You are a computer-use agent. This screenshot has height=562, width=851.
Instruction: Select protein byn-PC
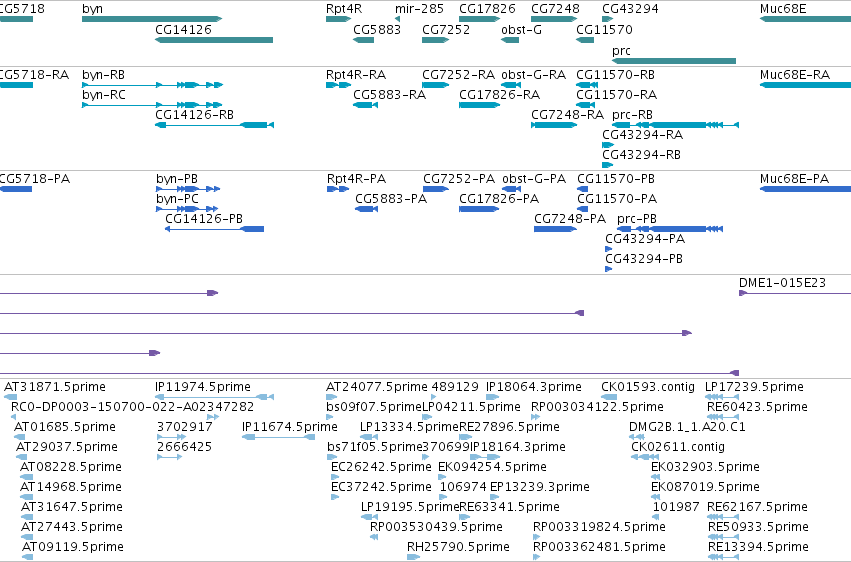point(187,209)
